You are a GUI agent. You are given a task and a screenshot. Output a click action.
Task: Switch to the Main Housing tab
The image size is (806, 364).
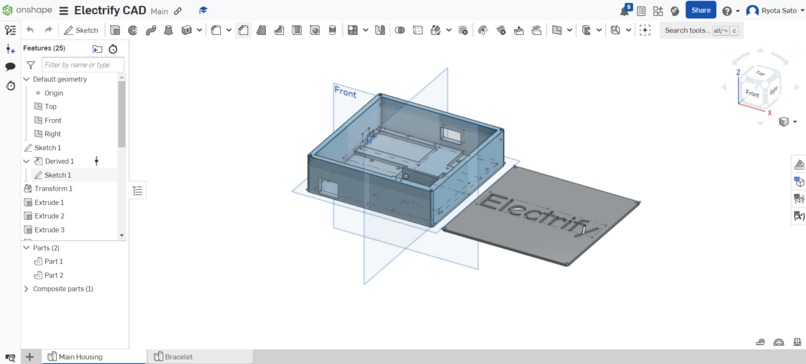point(95,357)
